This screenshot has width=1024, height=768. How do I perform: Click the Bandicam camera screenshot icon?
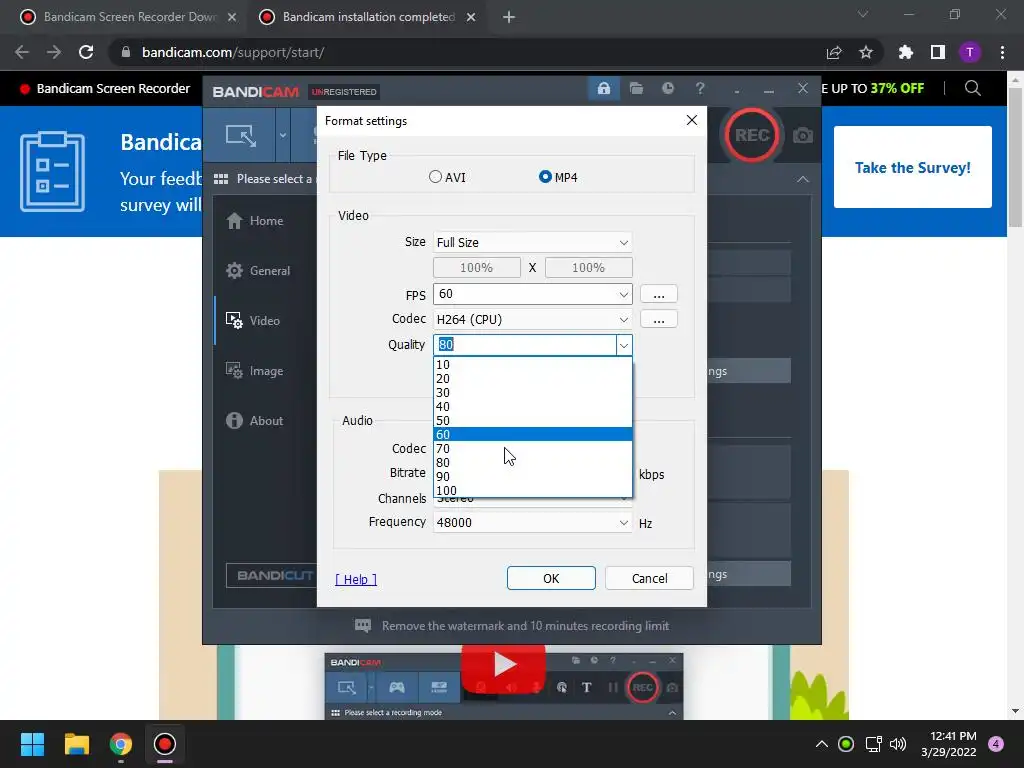[x=803, y=135]
